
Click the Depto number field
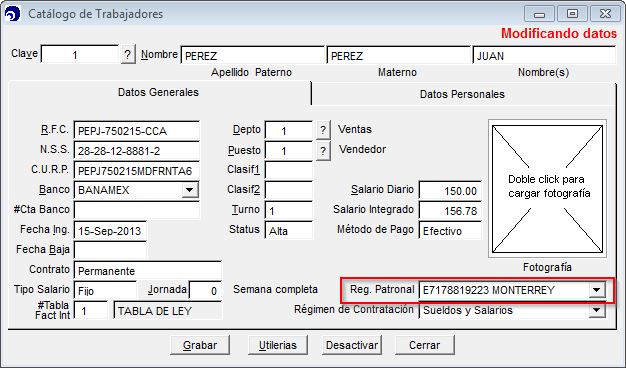click(x=289, y=130)
